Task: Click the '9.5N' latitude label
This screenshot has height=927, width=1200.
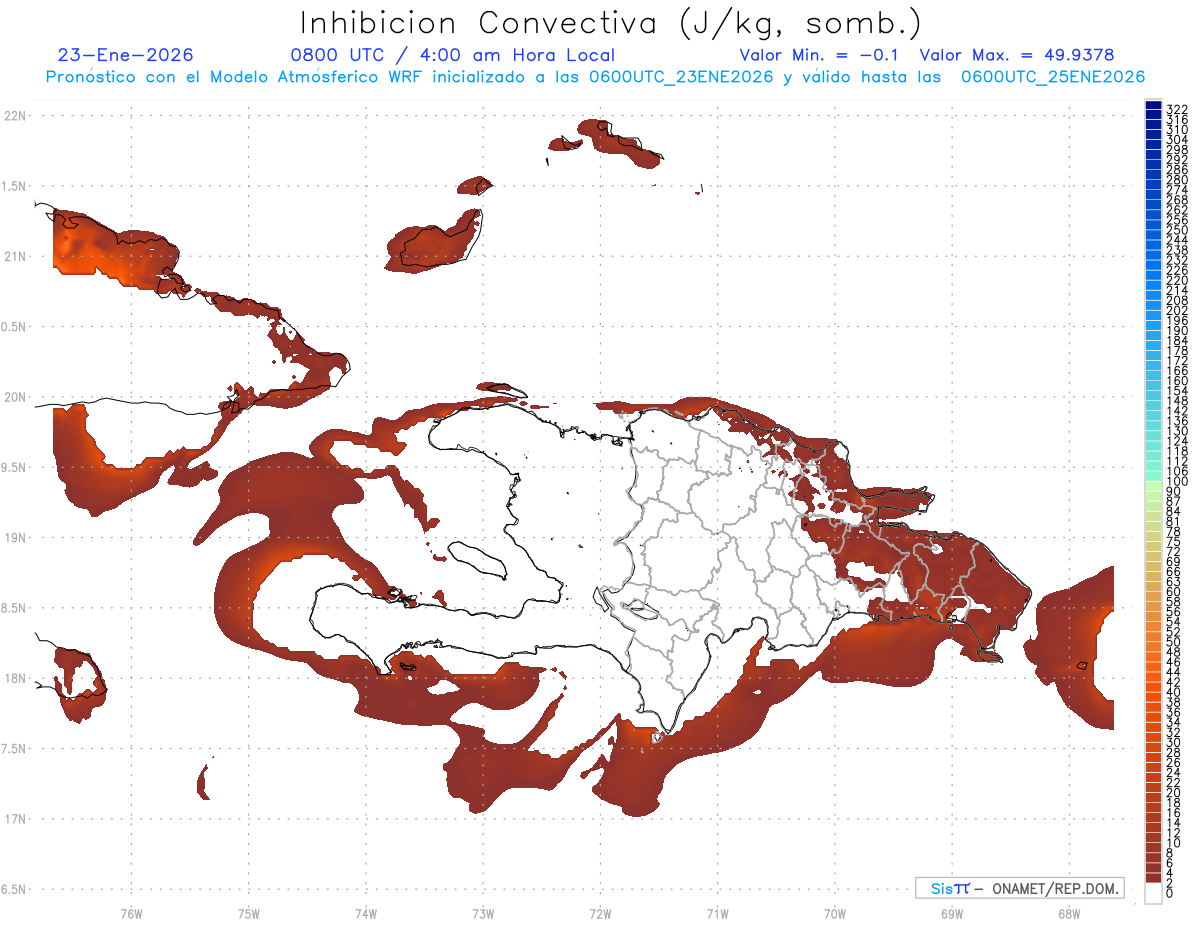Action: 15,467
